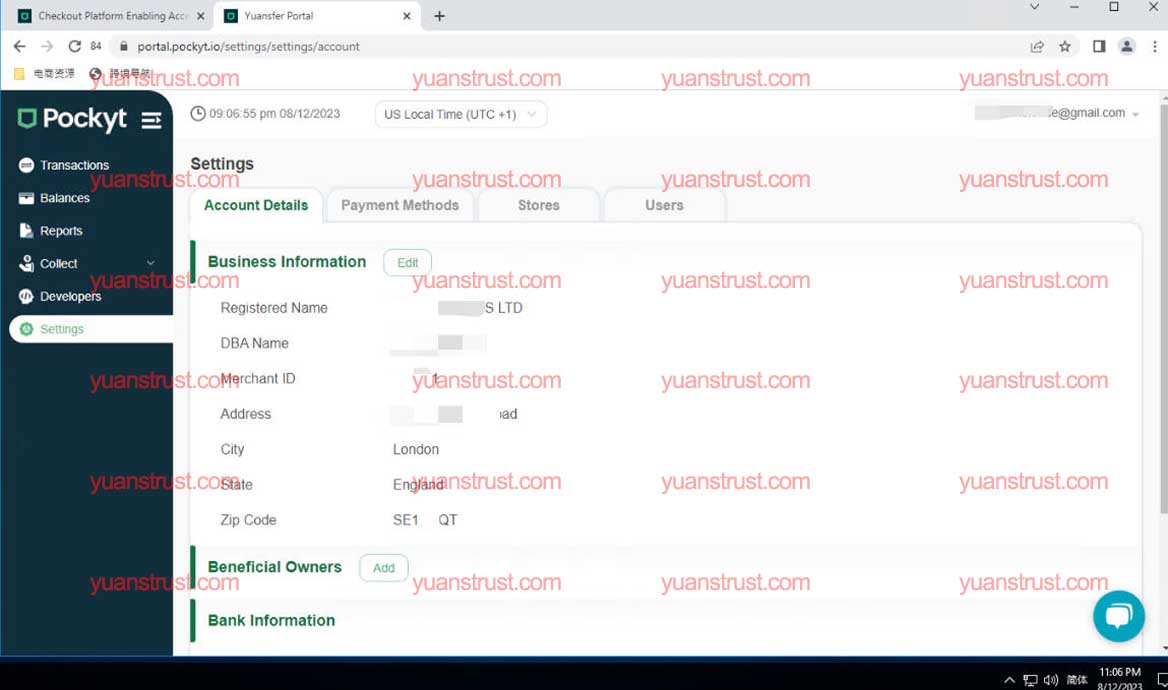Image resolution: width=1168 pixels, height=690 pixels.
Task: Open the gmail account user dropdown
Action: [1058, 113]
